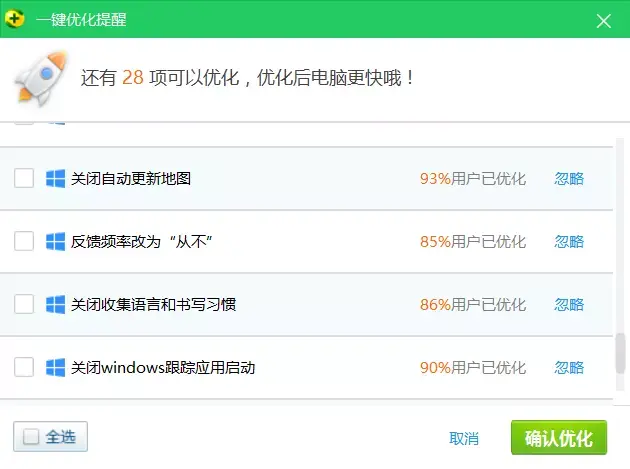
Task: Enable the 全选 select-all checkbox
Action: pos(31,437)
